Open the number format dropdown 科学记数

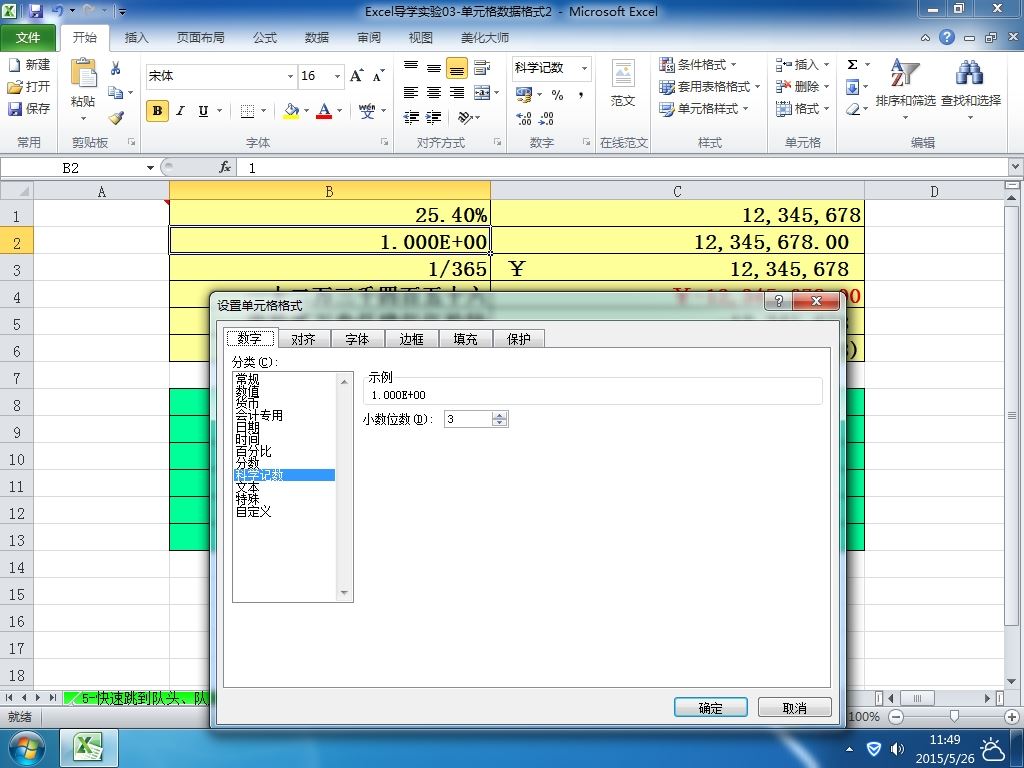[584, 68]
